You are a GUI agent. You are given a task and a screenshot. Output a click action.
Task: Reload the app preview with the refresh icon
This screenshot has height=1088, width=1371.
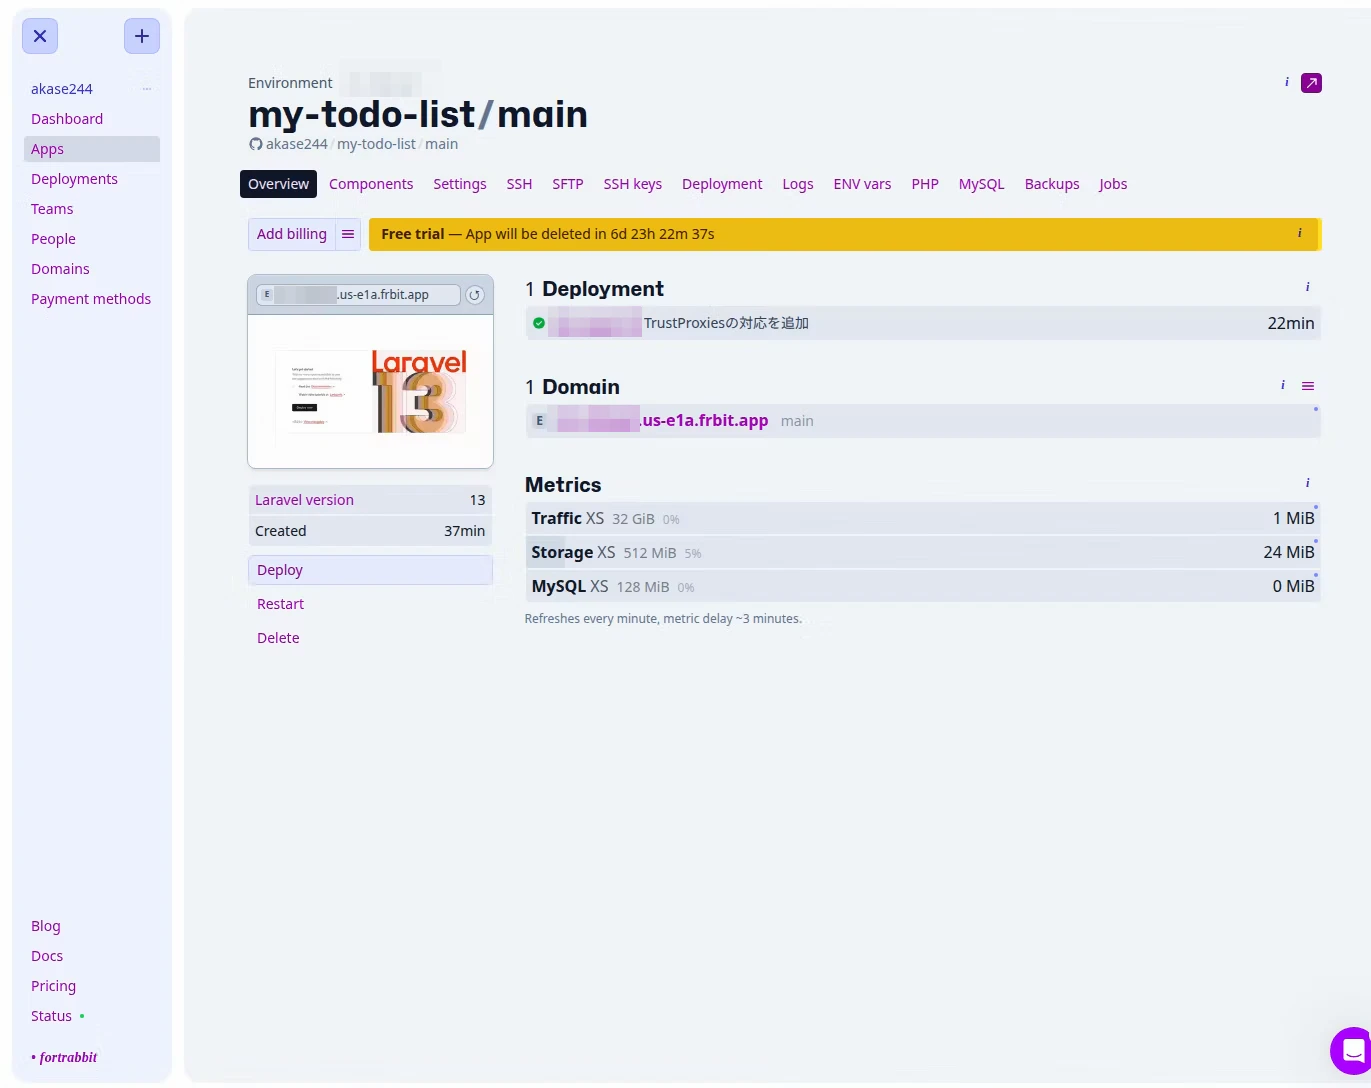pos(475,295)
